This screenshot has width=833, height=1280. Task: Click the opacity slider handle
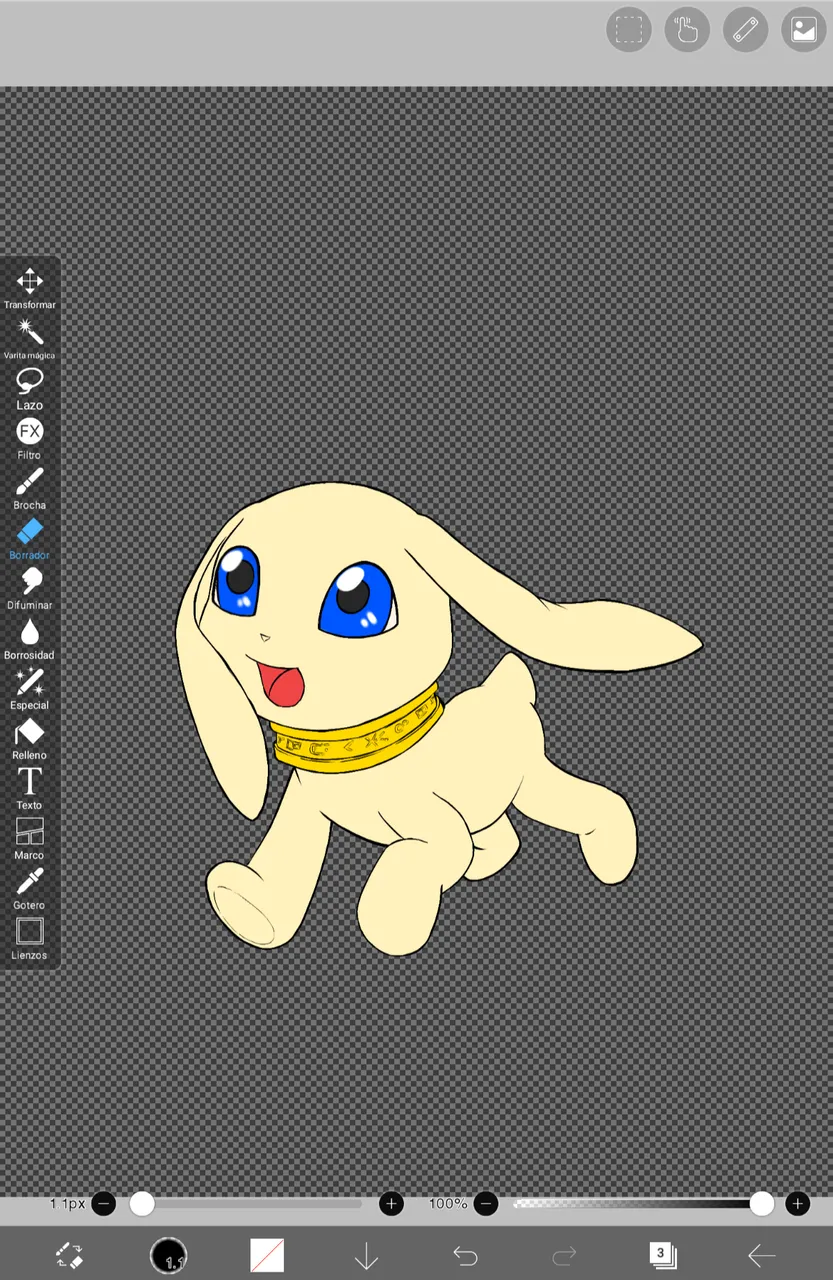[x=762, y=1203]
